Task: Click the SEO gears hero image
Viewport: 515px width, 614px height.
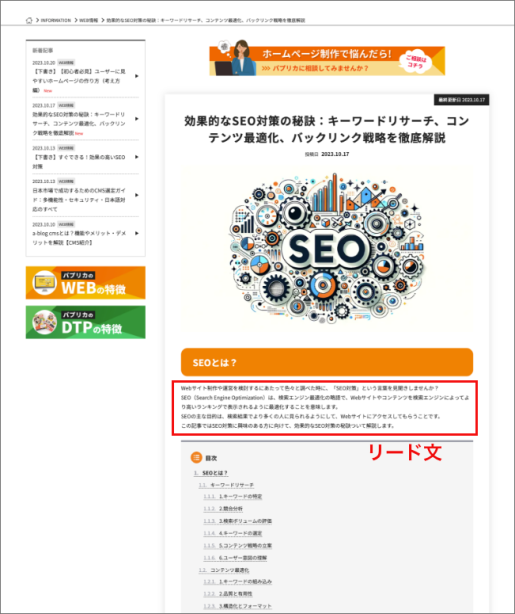Action: pyautogui.click(x=327, y=249)
